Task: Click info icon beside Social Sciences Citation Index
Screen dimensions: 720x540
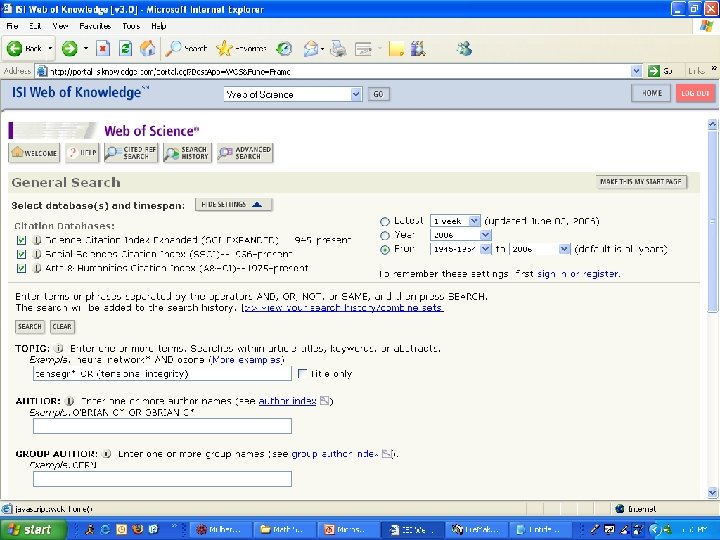Action: point(37,254)
